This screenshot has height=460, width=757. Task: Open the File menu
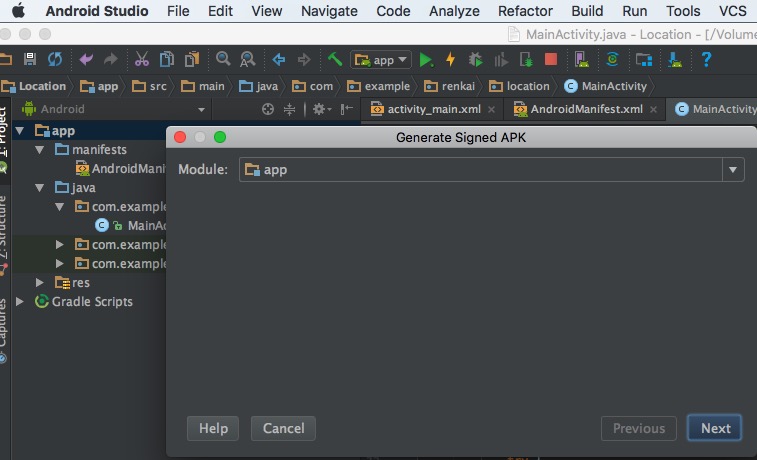pyautogui.click(x=178, y=11)
